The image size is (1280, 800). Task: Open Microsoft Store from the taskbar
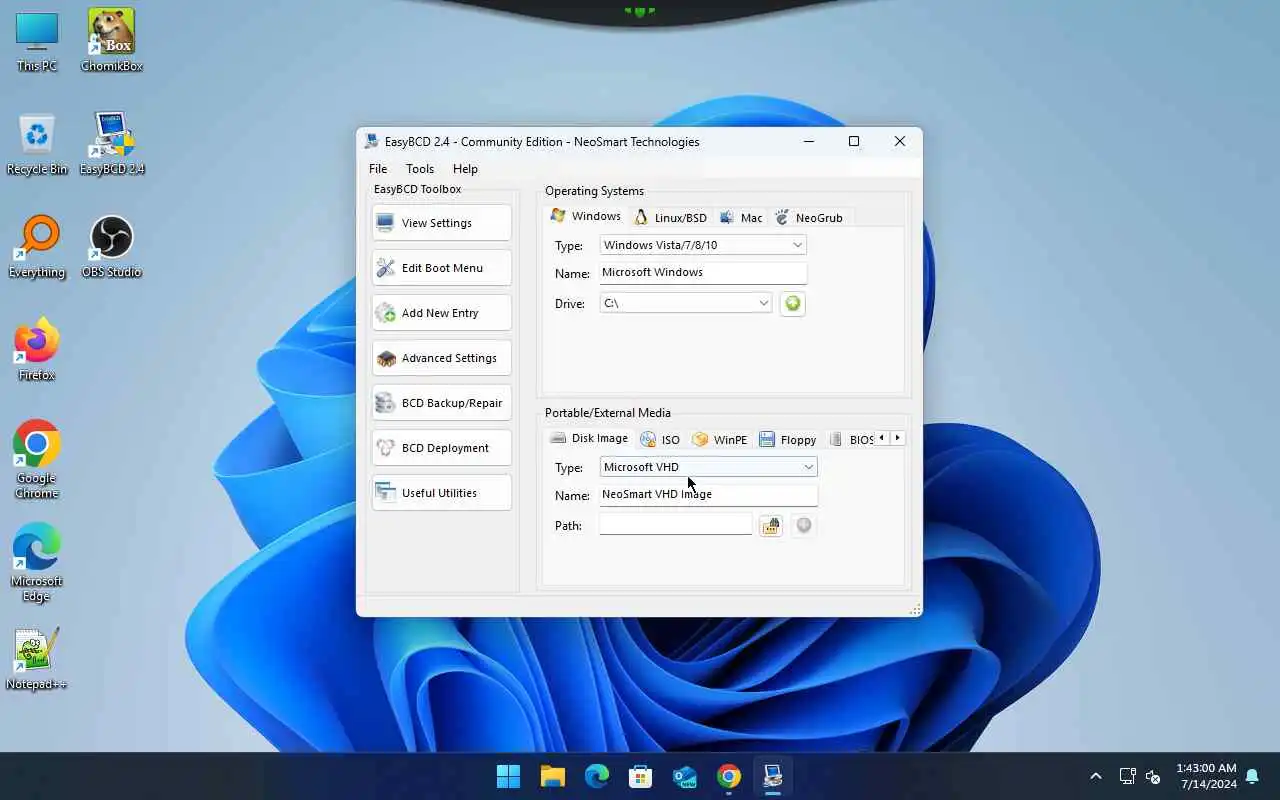[641, 776]
